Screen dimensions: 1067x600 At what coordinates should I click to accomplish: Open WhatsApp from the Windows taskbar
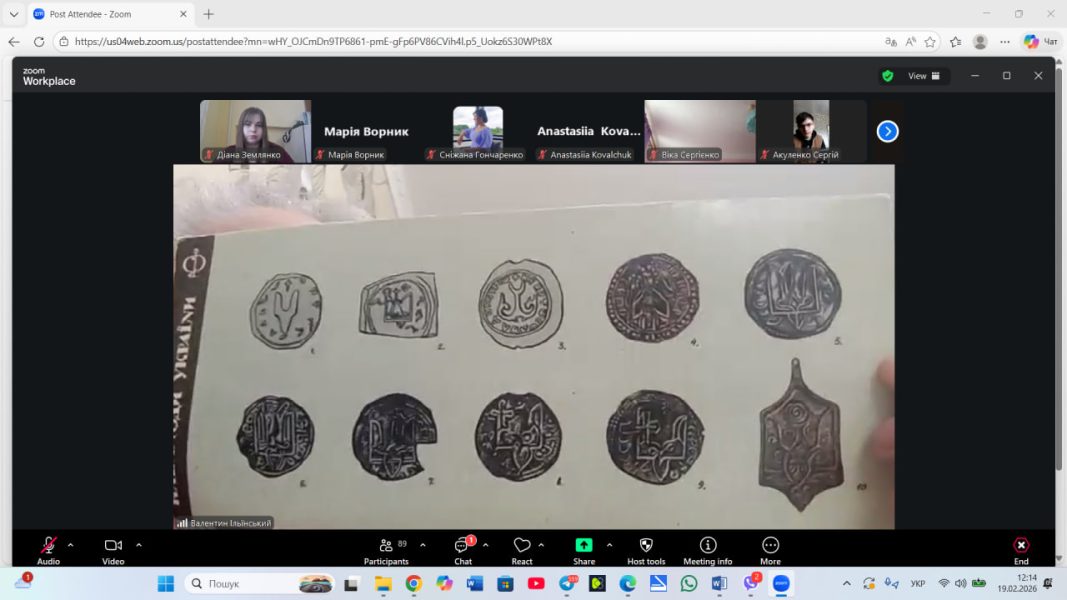tap(688, 583)
